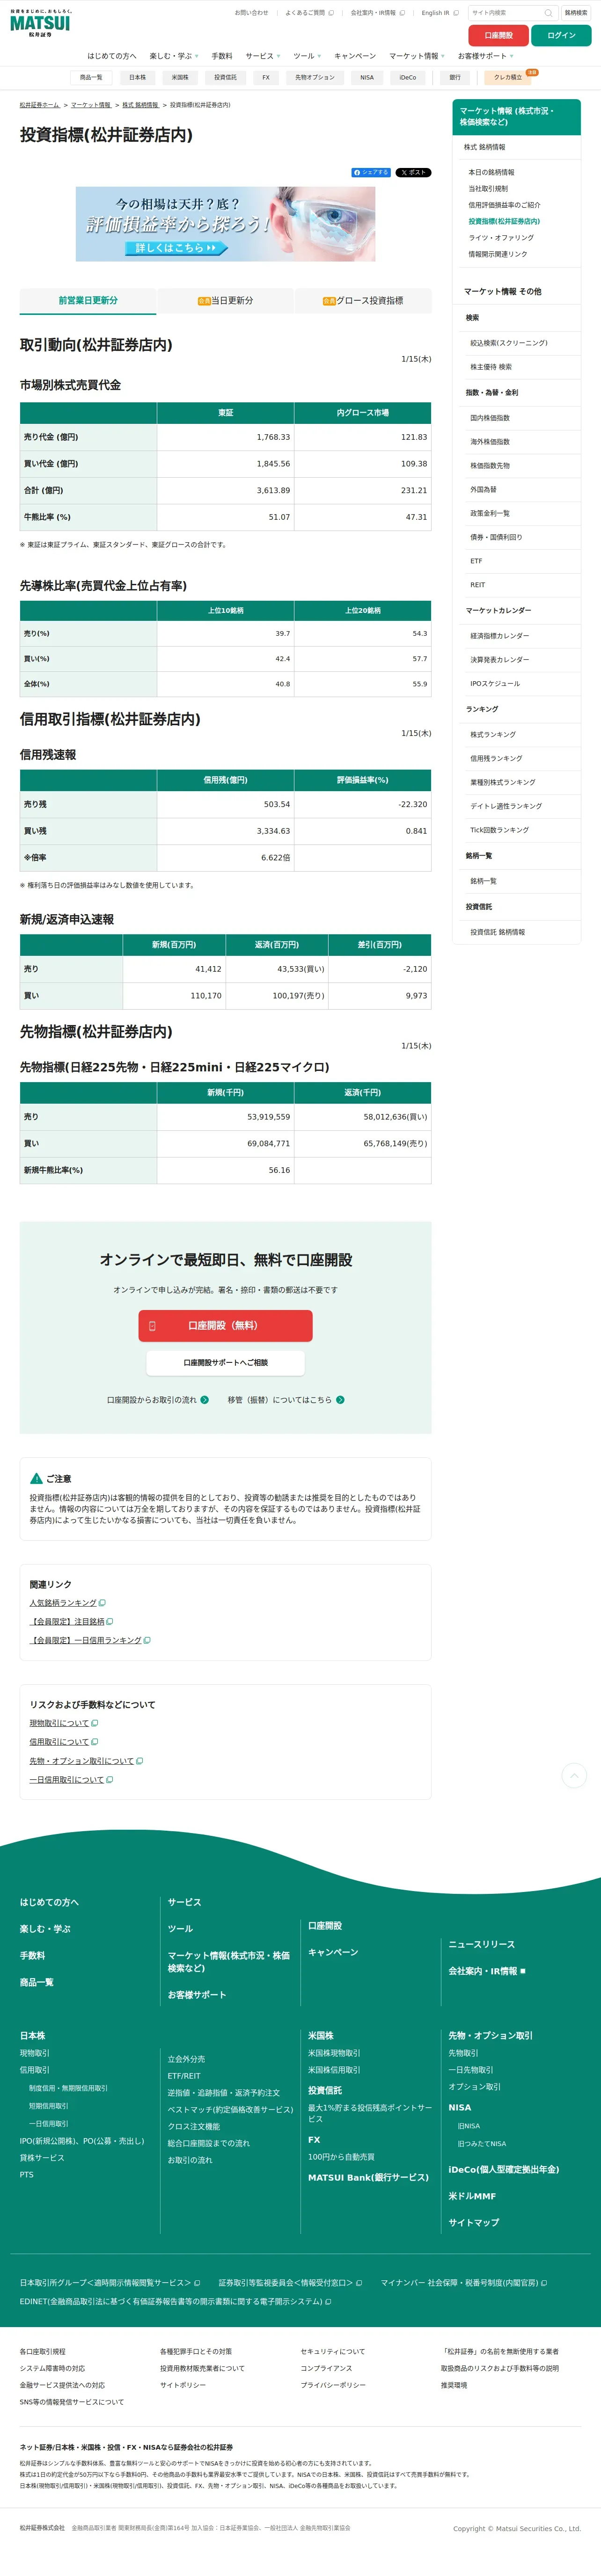Image resolution: width=601 pixels, height=2576 pixels.
Task: Click the search magnifier icon in the site search box
Action: [548, 13]
